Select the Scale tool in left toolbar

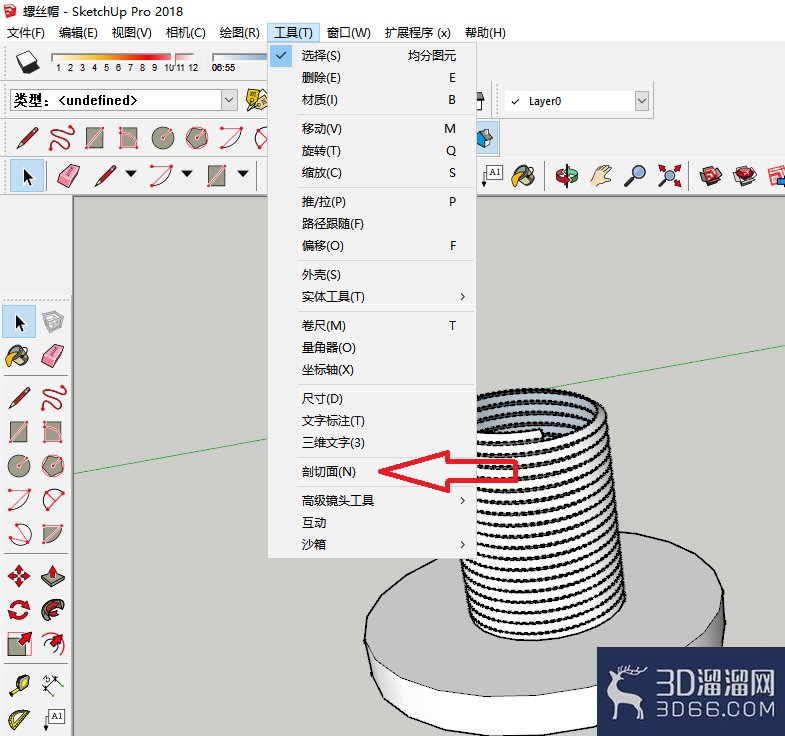pos(19,644)
